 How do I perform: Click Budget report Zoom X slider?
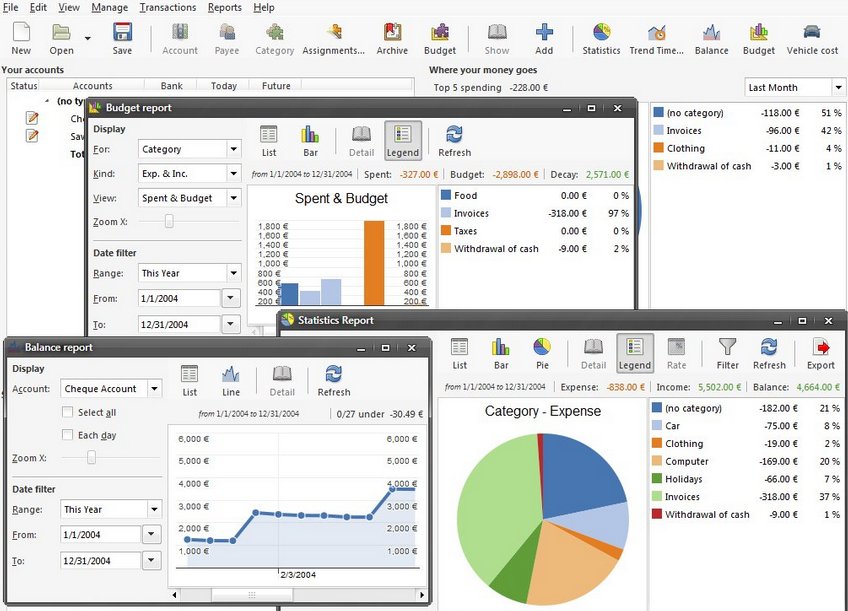pos(169,221)
